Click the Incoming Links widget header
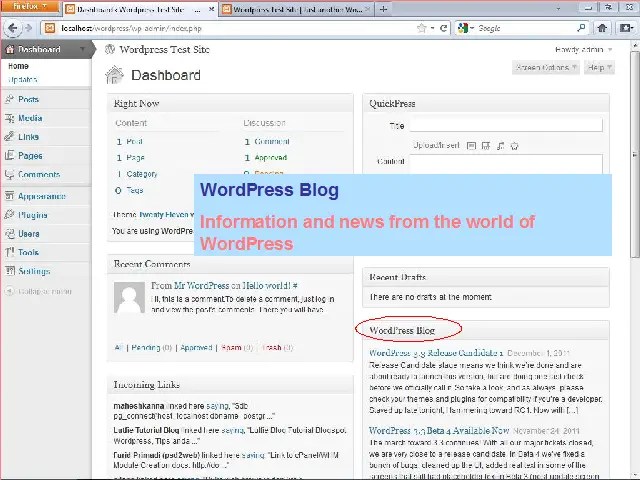Image resolution: width=640 pixels, height=480 pixels. pyautogui.click(x=230, y=384)
